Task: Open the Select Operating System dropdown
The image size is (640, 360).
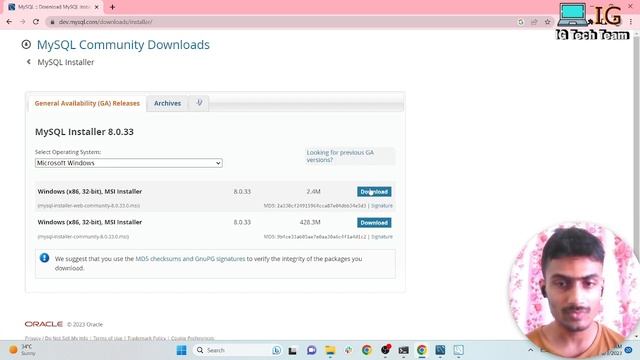Action: tap(129, 163)
